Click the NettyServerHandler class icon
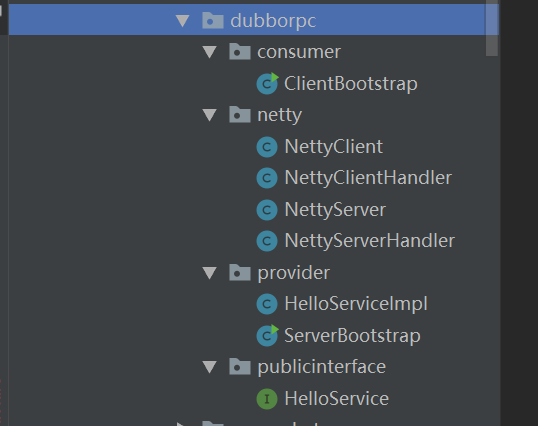 (267, 241)
